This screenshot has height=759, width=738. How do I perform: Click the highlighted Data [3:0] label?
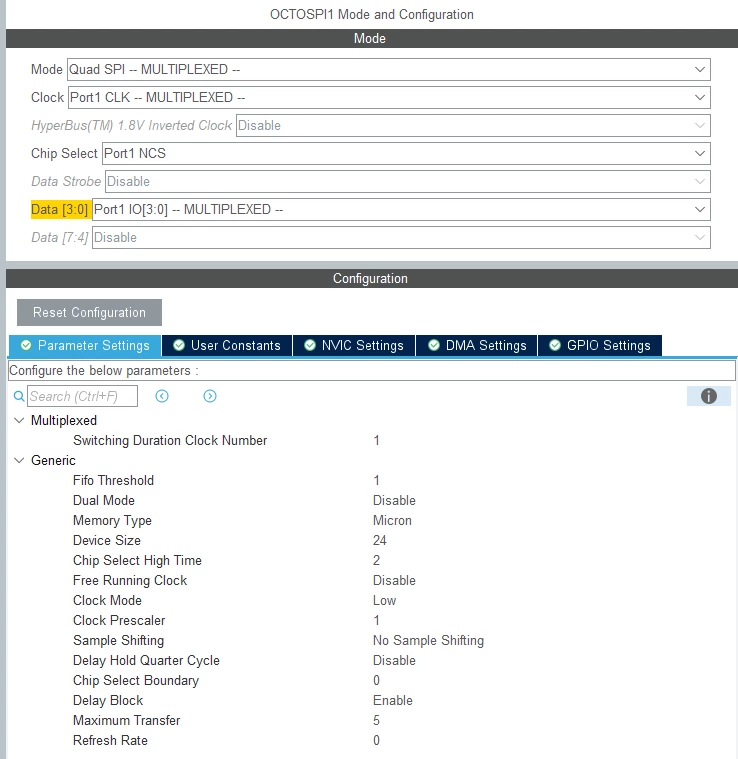(60, 210)
